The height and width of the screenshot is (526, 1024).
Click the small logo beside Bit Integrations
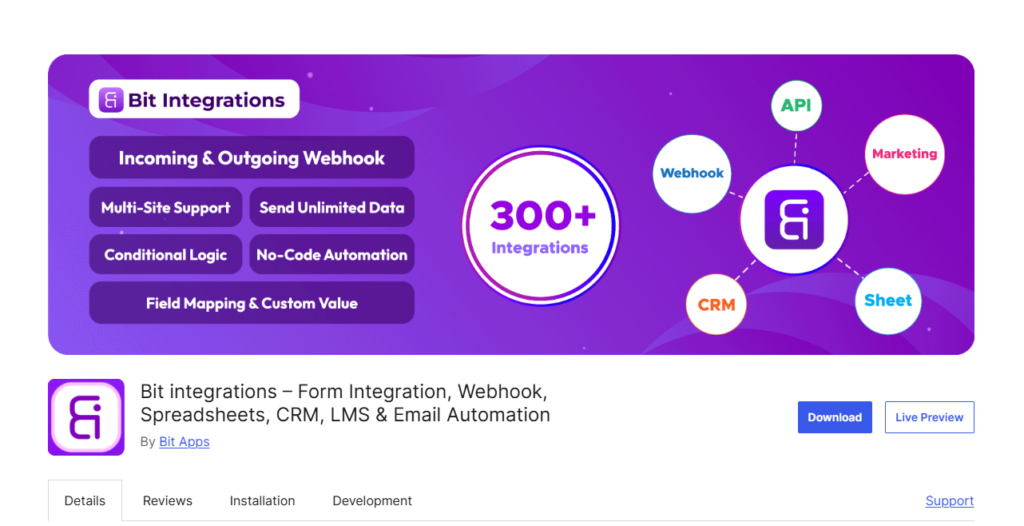coord(111,100)
